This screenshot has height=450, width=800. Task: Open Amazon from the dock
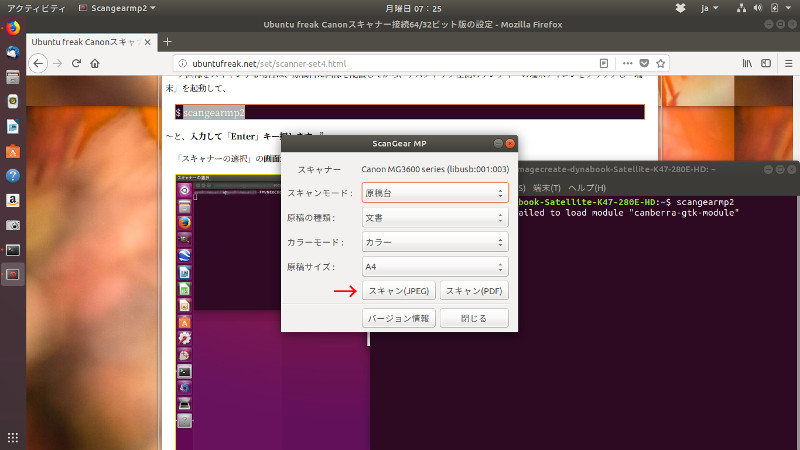[13, 200]
